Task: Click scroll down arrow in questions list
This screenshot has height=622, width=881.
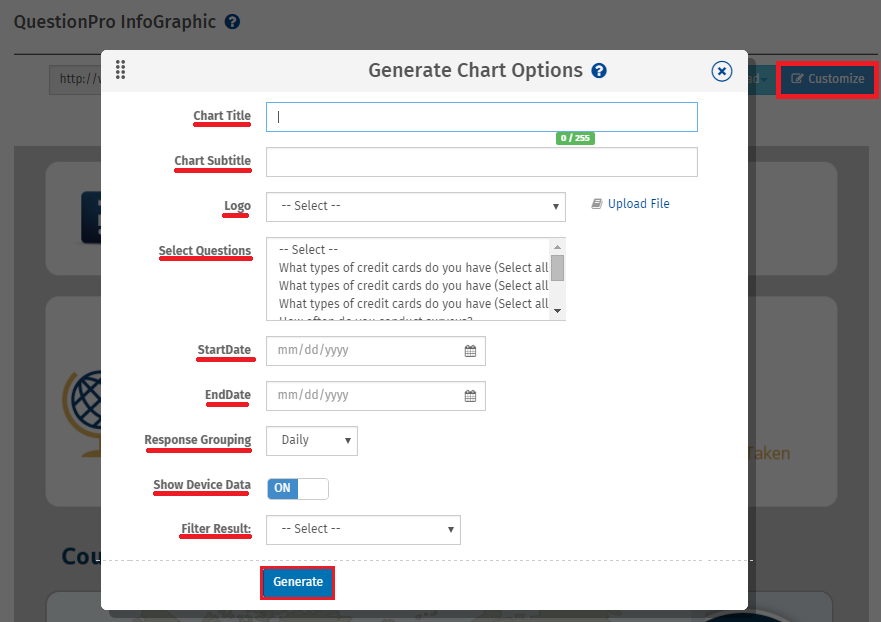Action: coord(557,311)
